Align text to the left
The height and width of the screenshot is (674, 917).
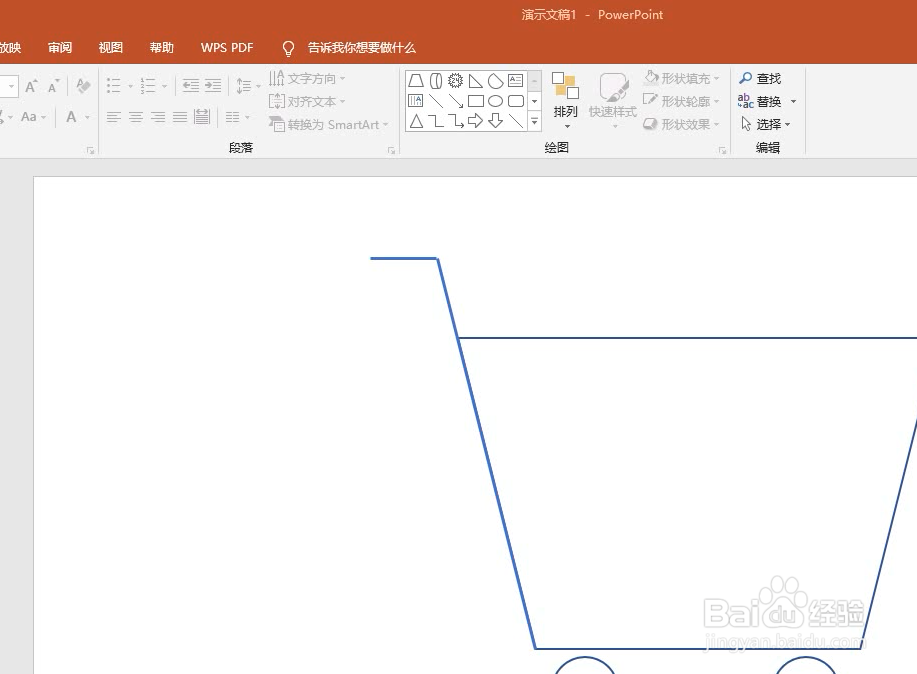click(x=113, y=117)
